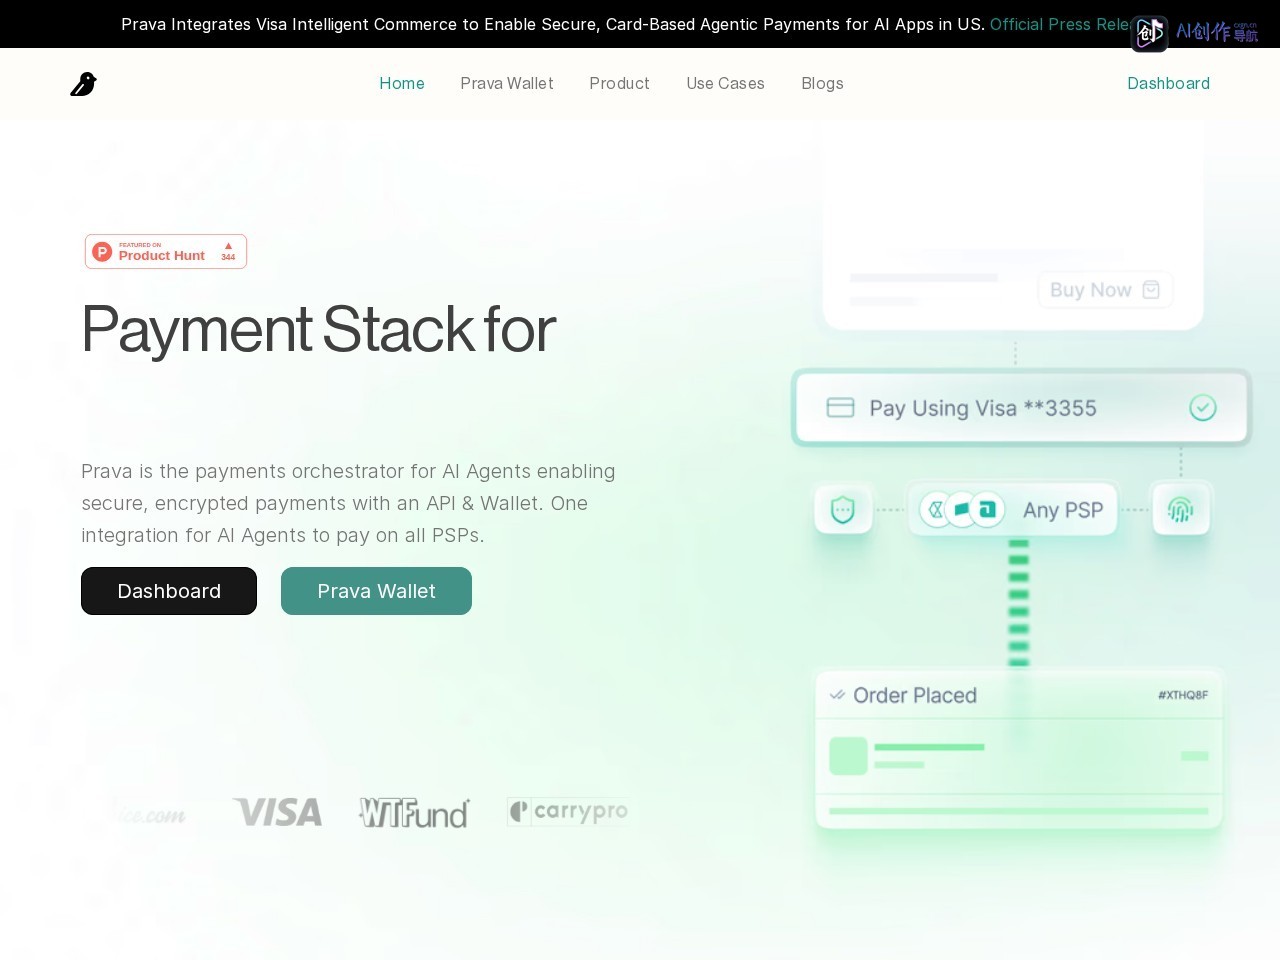Click the green progress bar in order card
This screenshot has width=1280, height=960.
pos(1018,811)
